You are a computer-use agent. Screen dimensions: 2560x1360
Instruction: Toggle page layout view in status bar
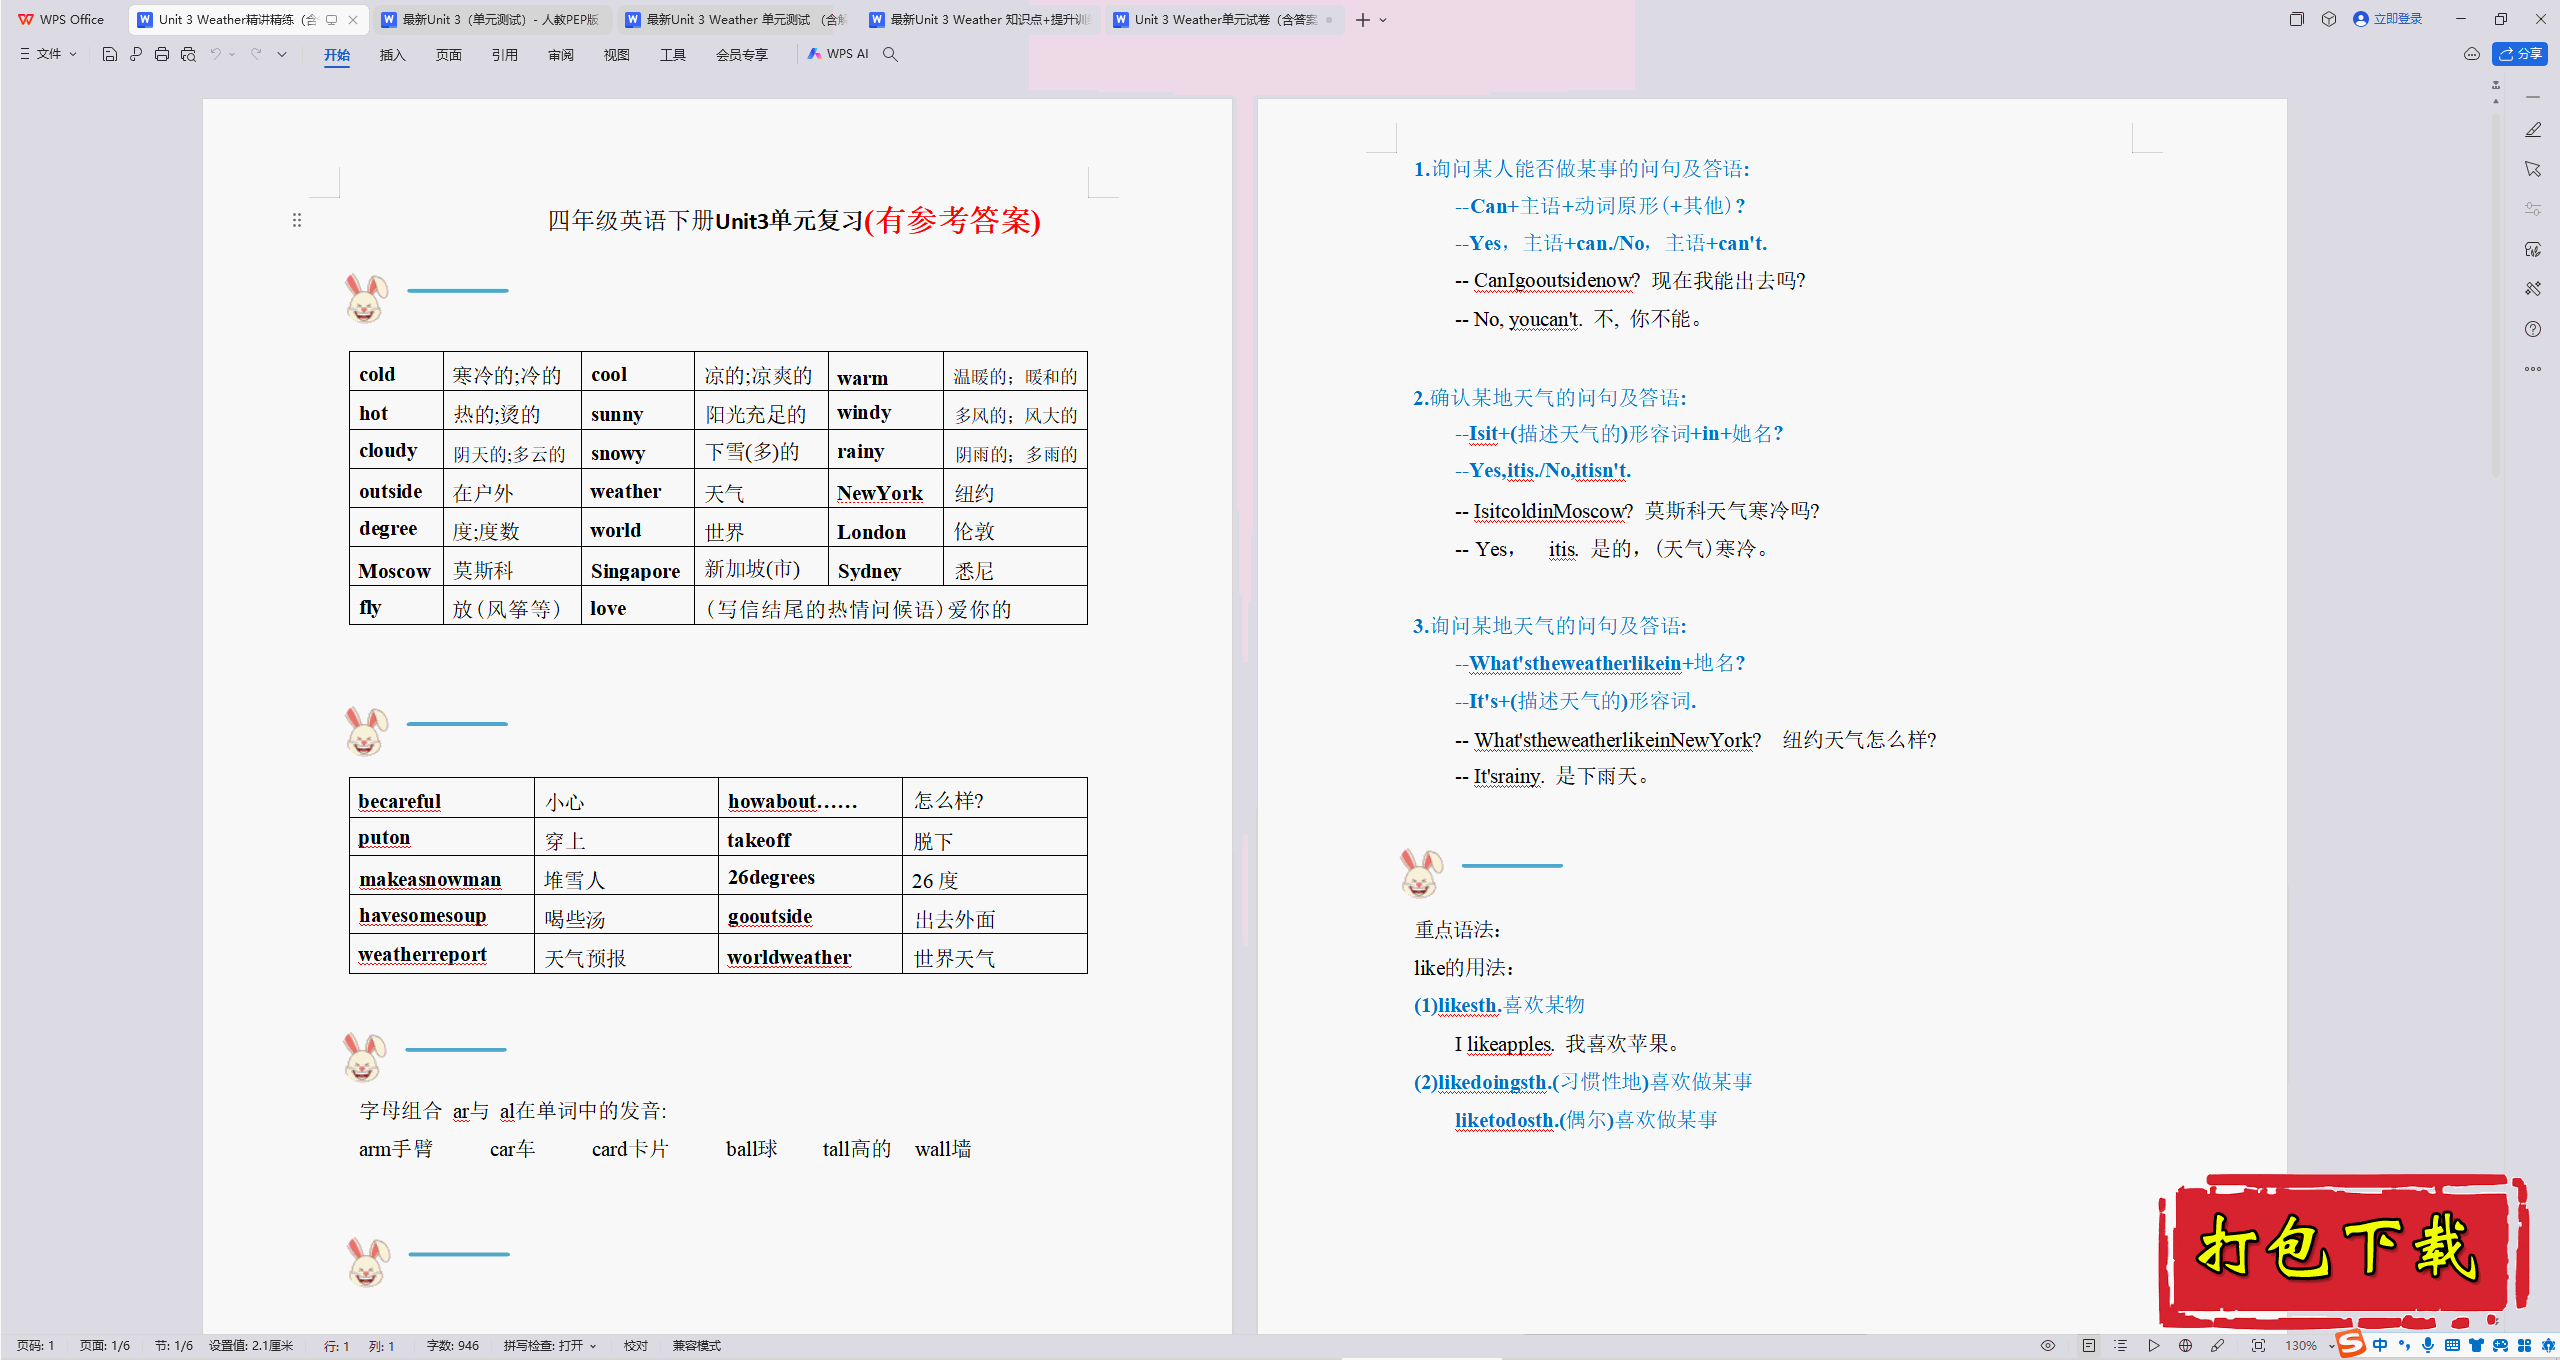tap(2089, 1346)
